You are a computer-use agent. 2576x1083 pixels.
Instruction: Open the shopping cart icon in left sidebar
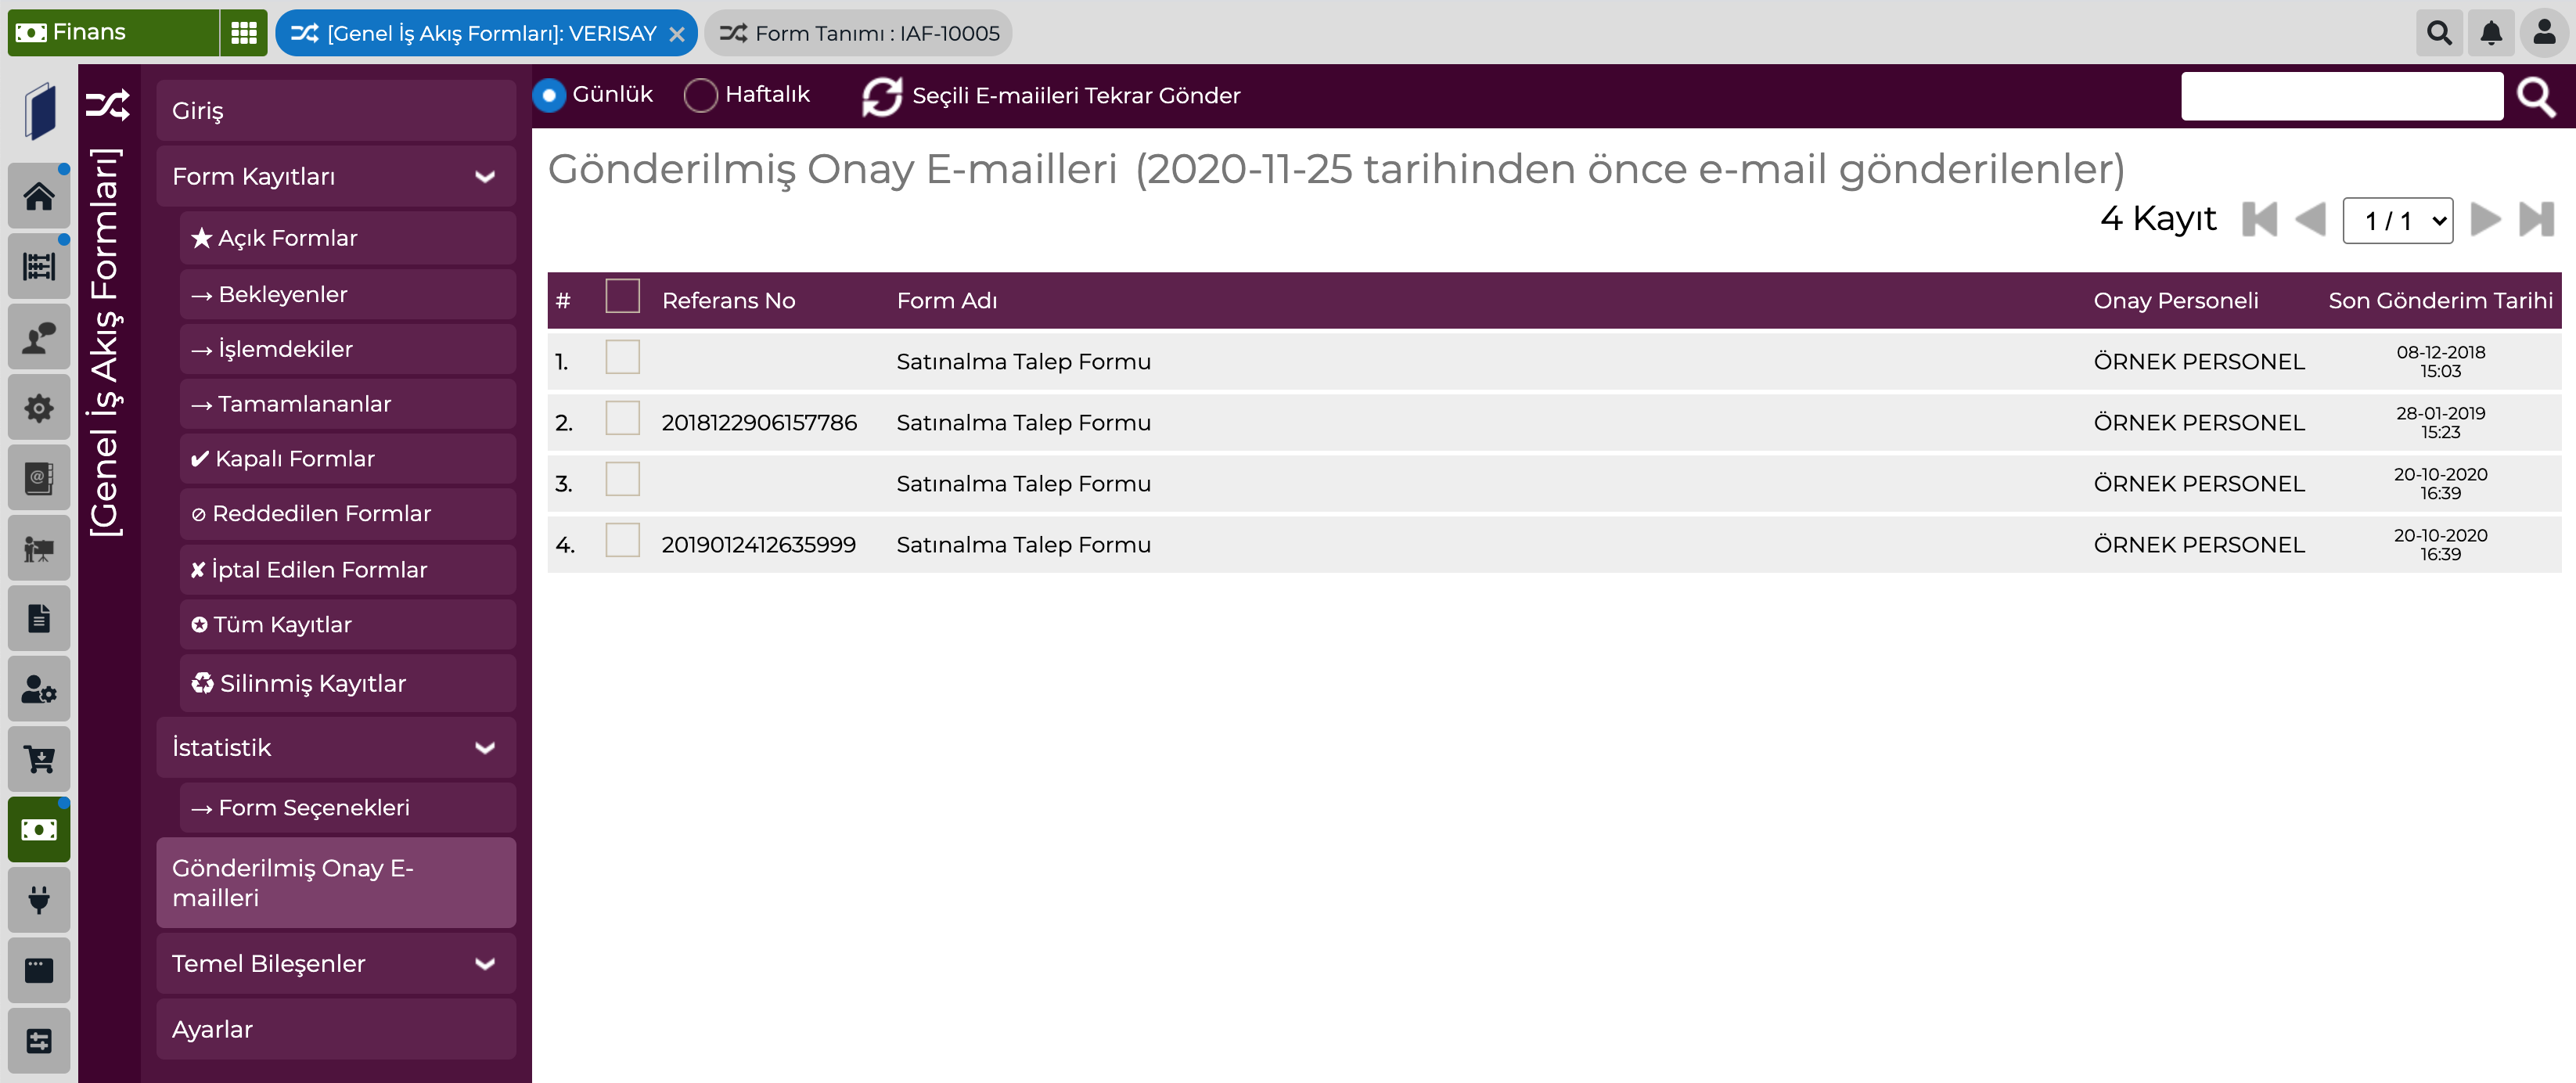coord(39,759)
